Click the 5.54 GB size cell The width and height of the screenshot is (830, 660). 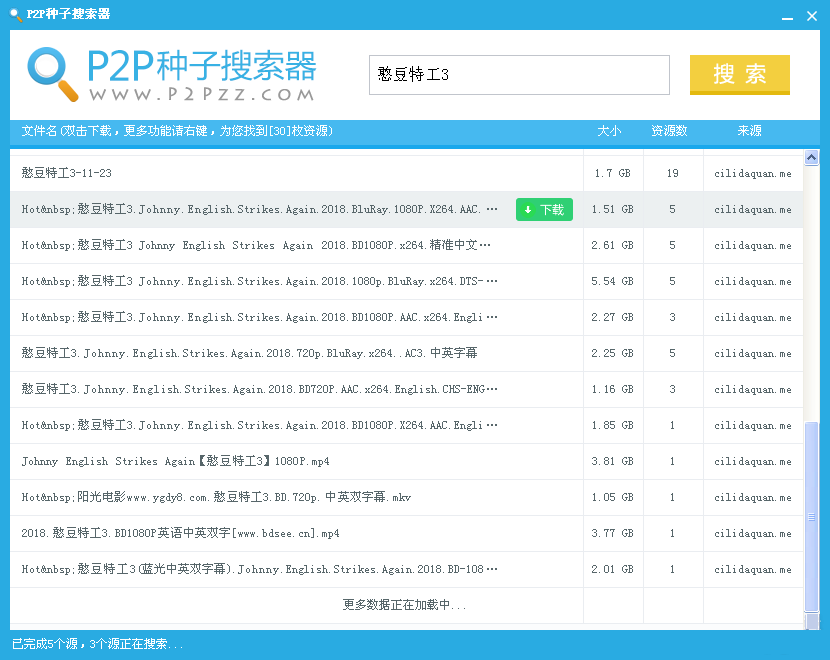tap(613, 282)
